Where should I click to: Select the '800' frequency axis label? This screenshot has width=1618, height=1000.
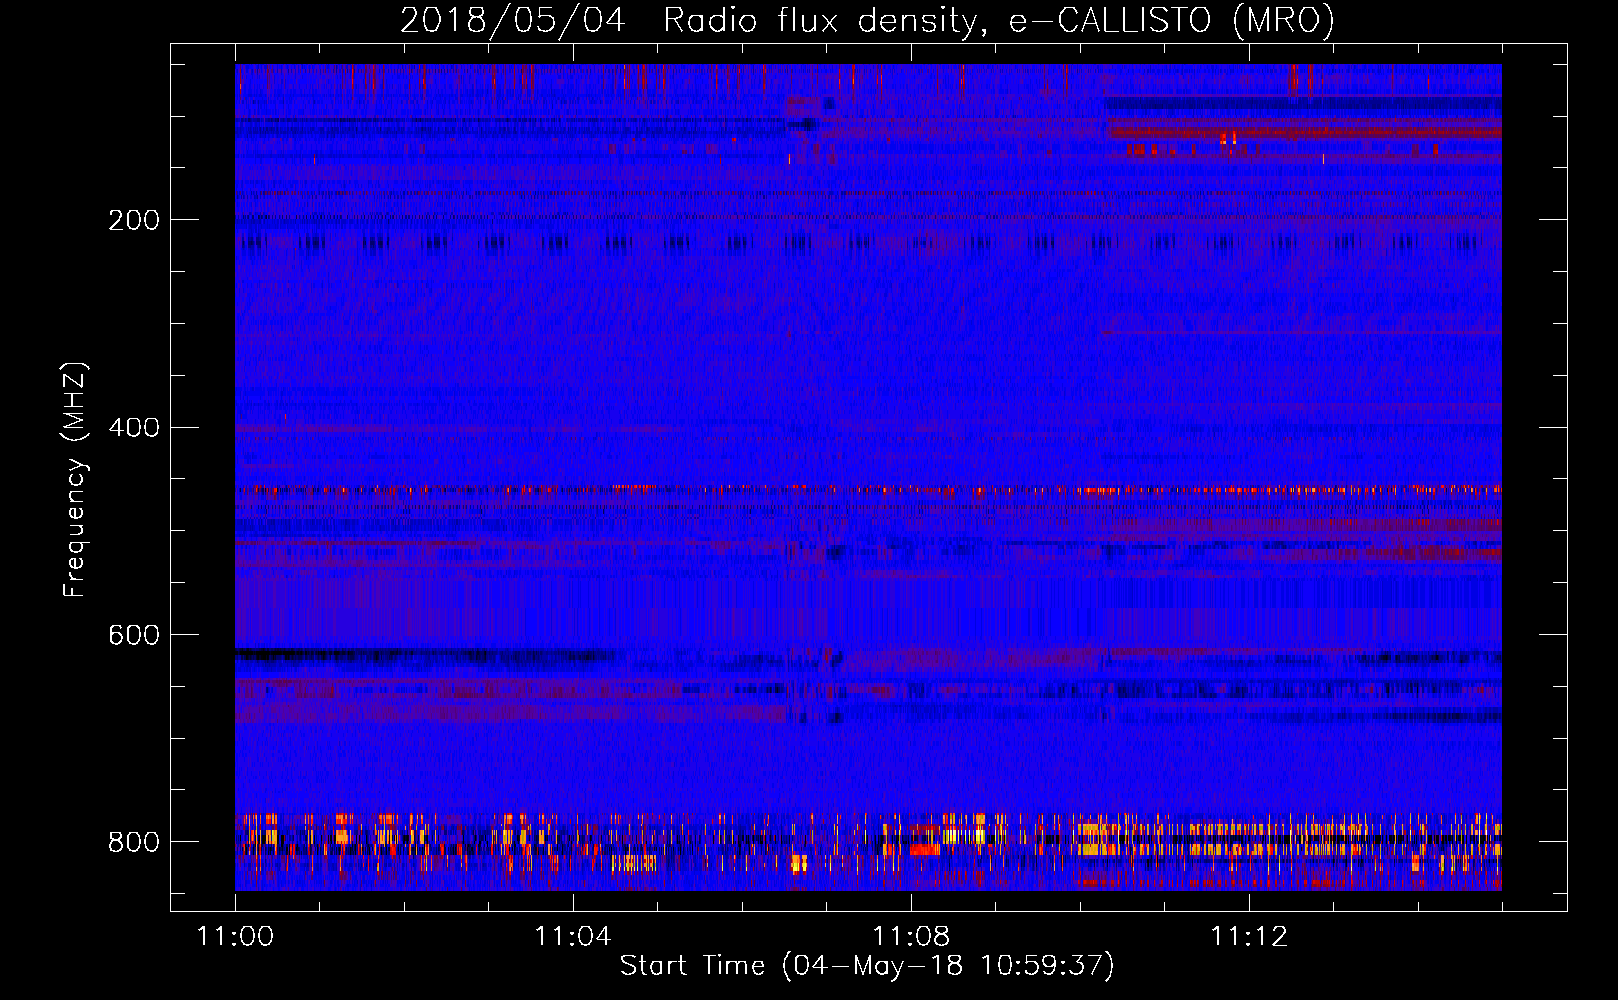[134, 842]
